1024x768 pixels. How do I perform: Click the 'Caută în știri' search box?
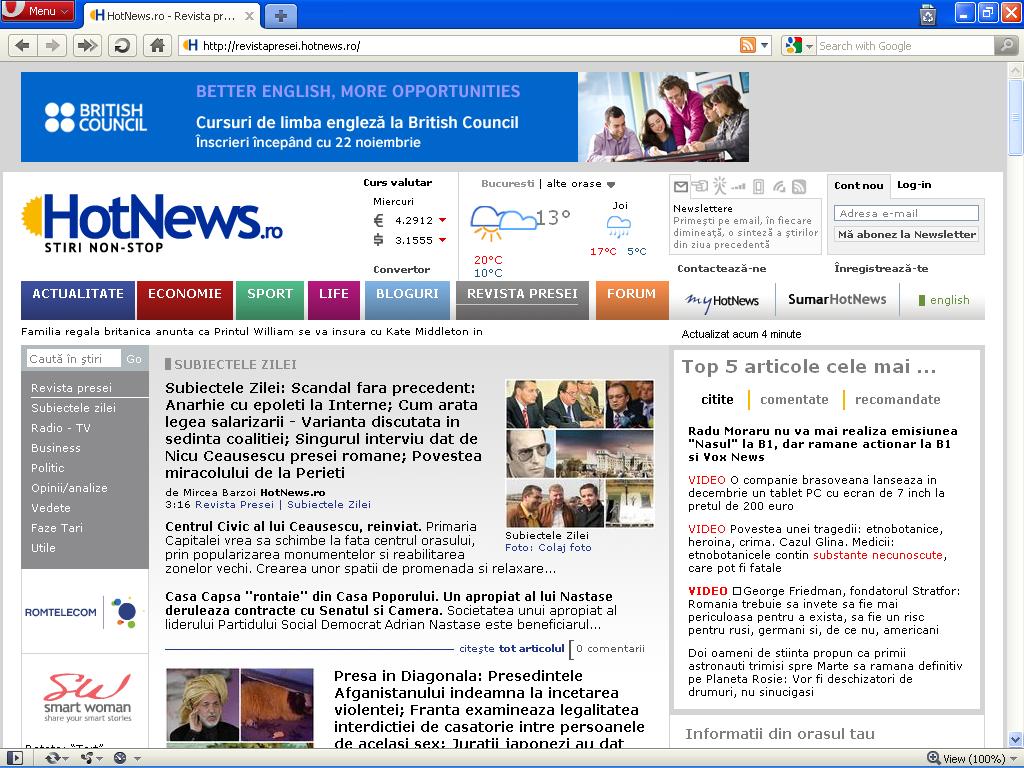point(74,359)
